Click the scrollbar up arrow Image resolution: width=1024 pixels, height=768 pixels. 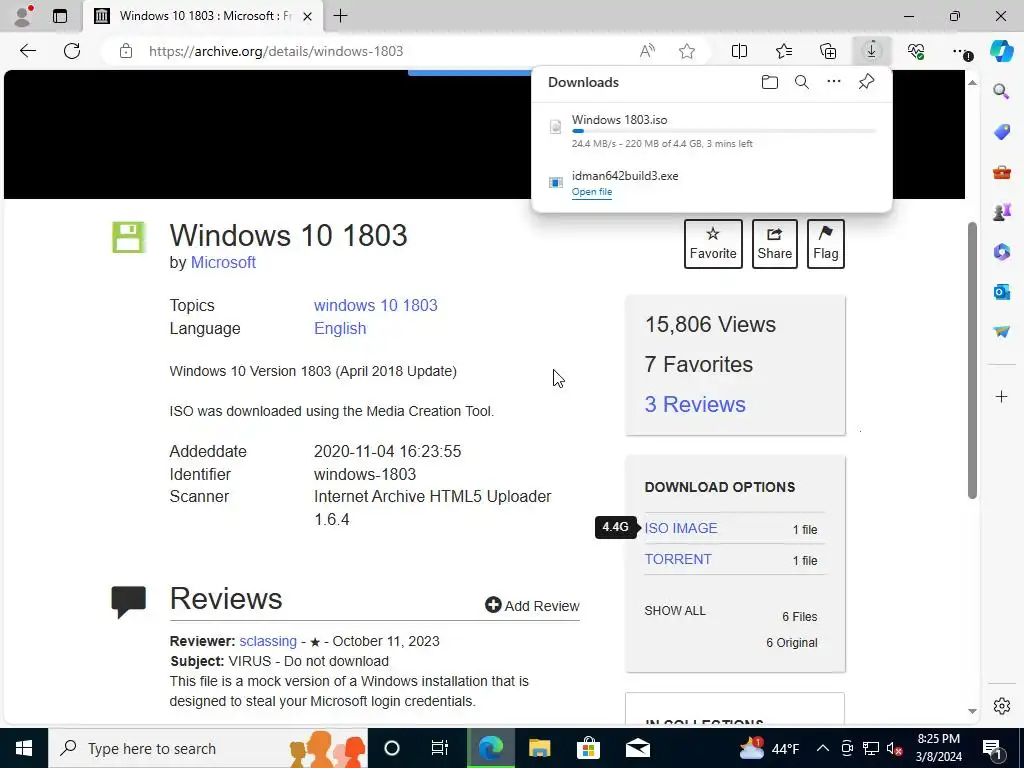point(972,82)
